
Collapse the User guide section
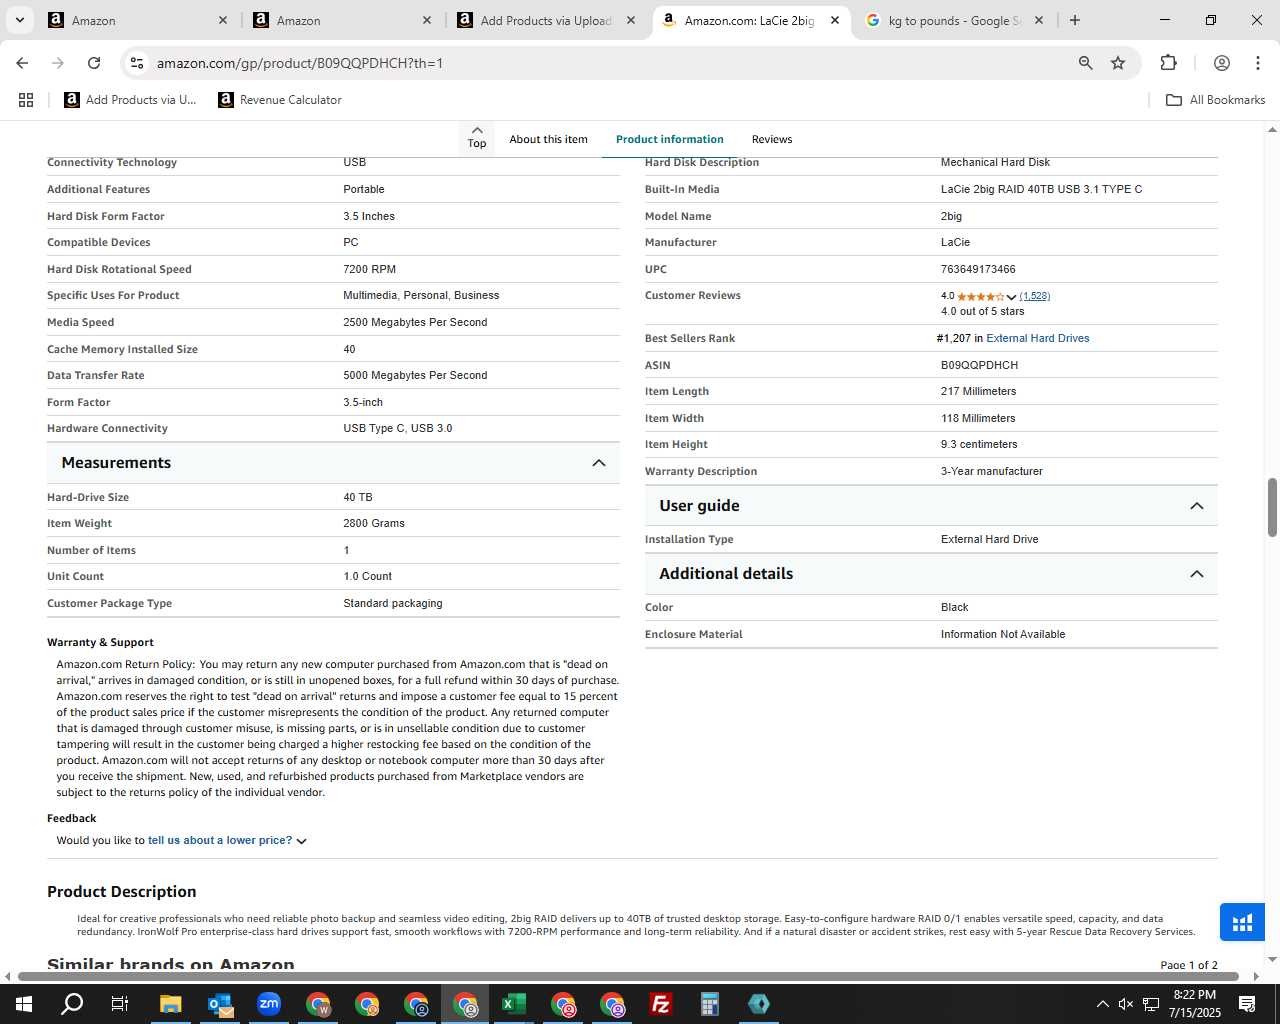pyautogui.click(x=1196, y=506)
